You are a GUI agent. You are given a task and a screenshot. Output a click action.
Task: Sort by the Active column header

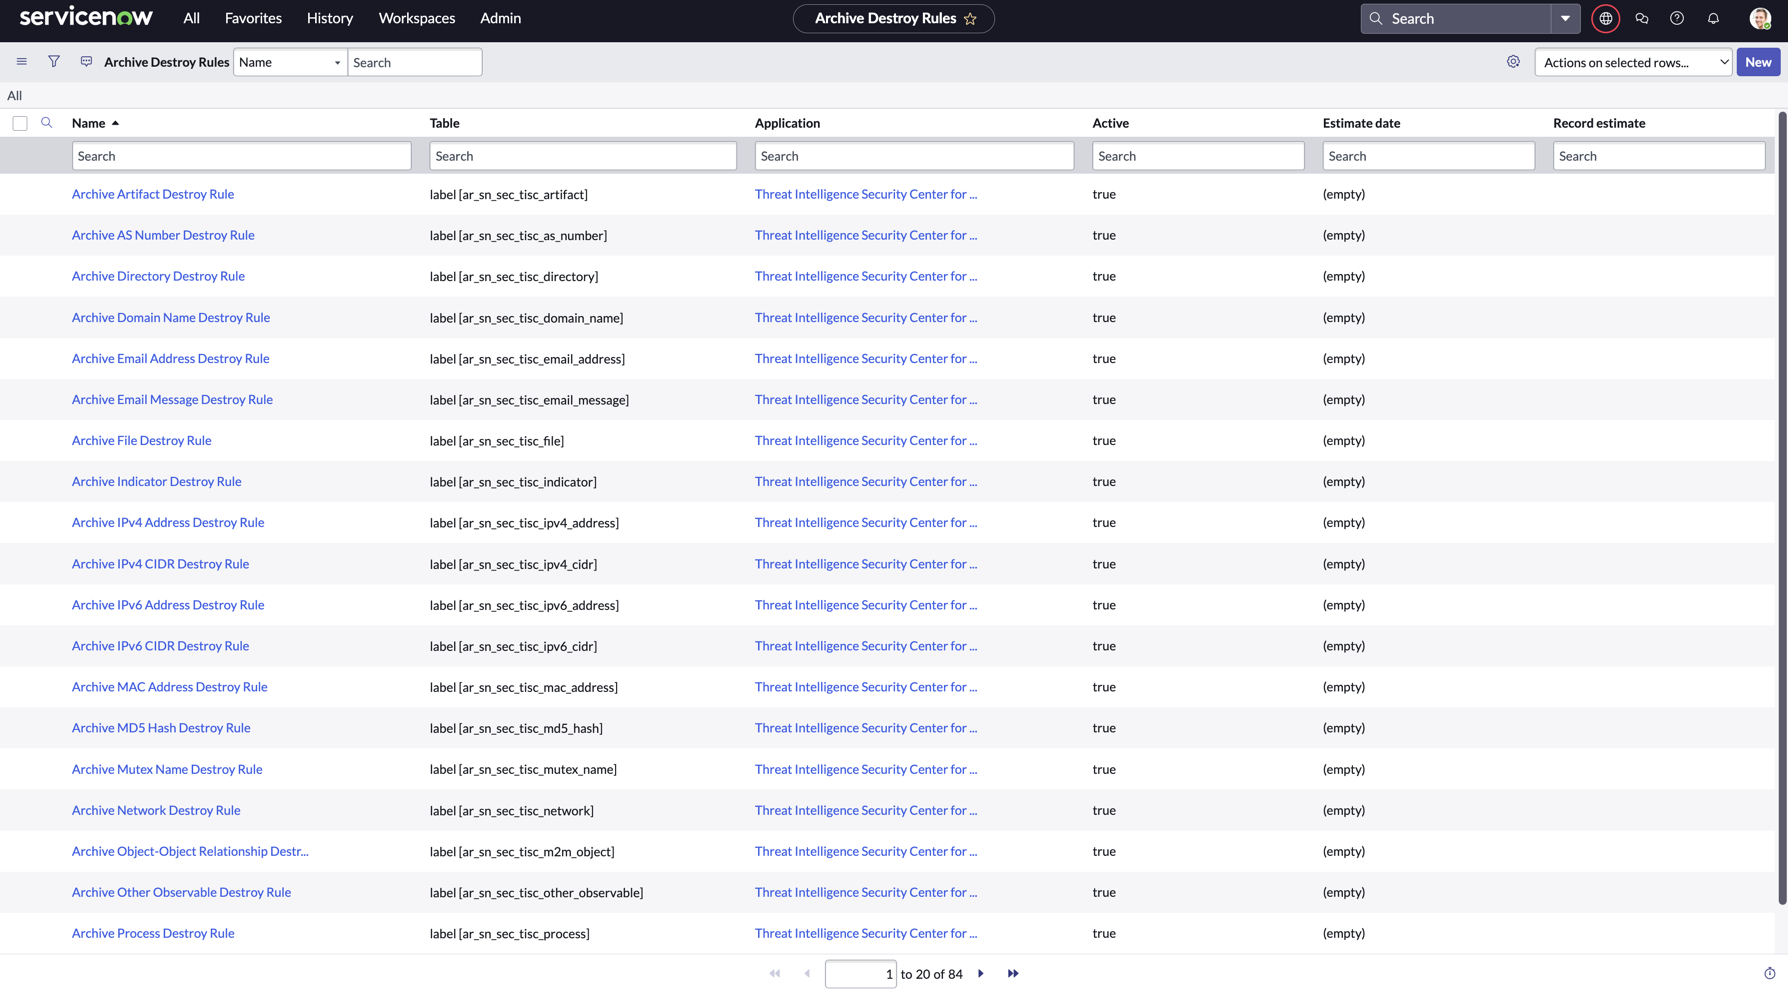tap(1110, 123)
